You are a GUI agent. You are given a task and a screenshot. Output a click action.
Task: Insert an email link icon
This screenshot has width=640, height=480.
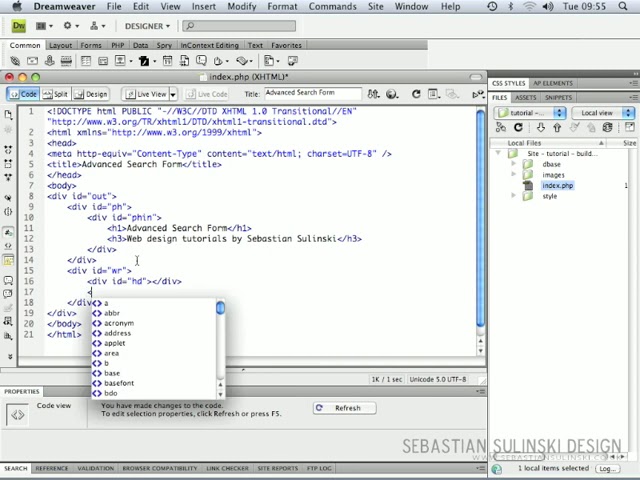pyautogui.click(x=32, y=61)
